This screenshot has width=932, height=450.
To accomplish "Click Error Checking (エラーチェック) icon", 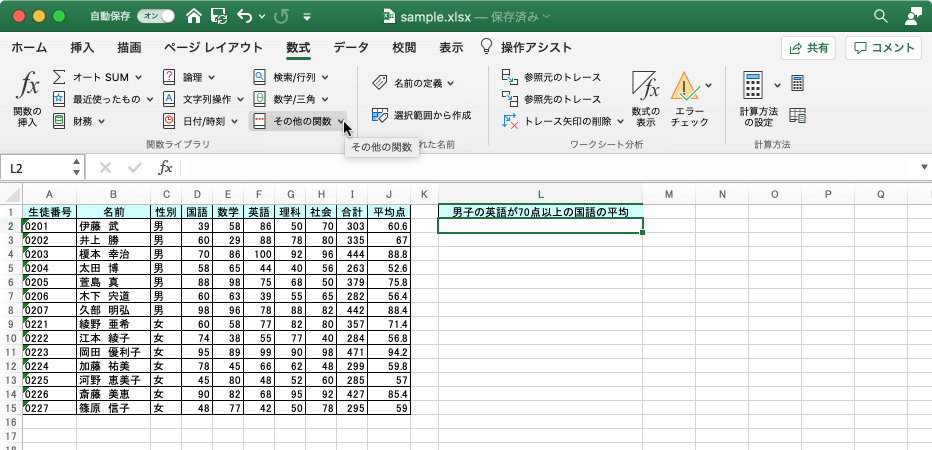I will pos(685,87).
